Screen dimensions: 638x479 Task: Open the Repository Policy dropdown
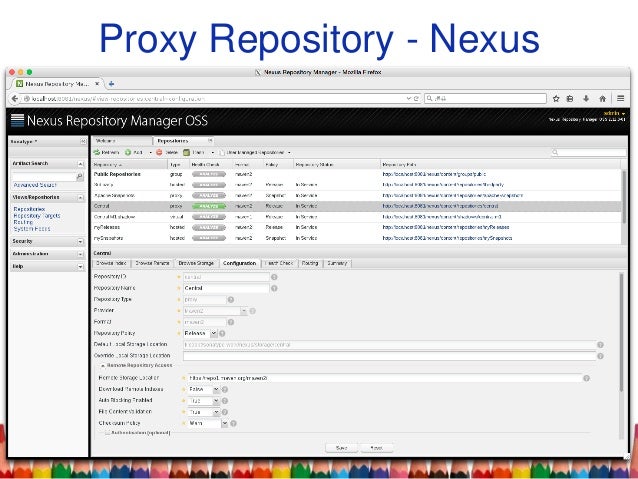click(x=214, y=333)
